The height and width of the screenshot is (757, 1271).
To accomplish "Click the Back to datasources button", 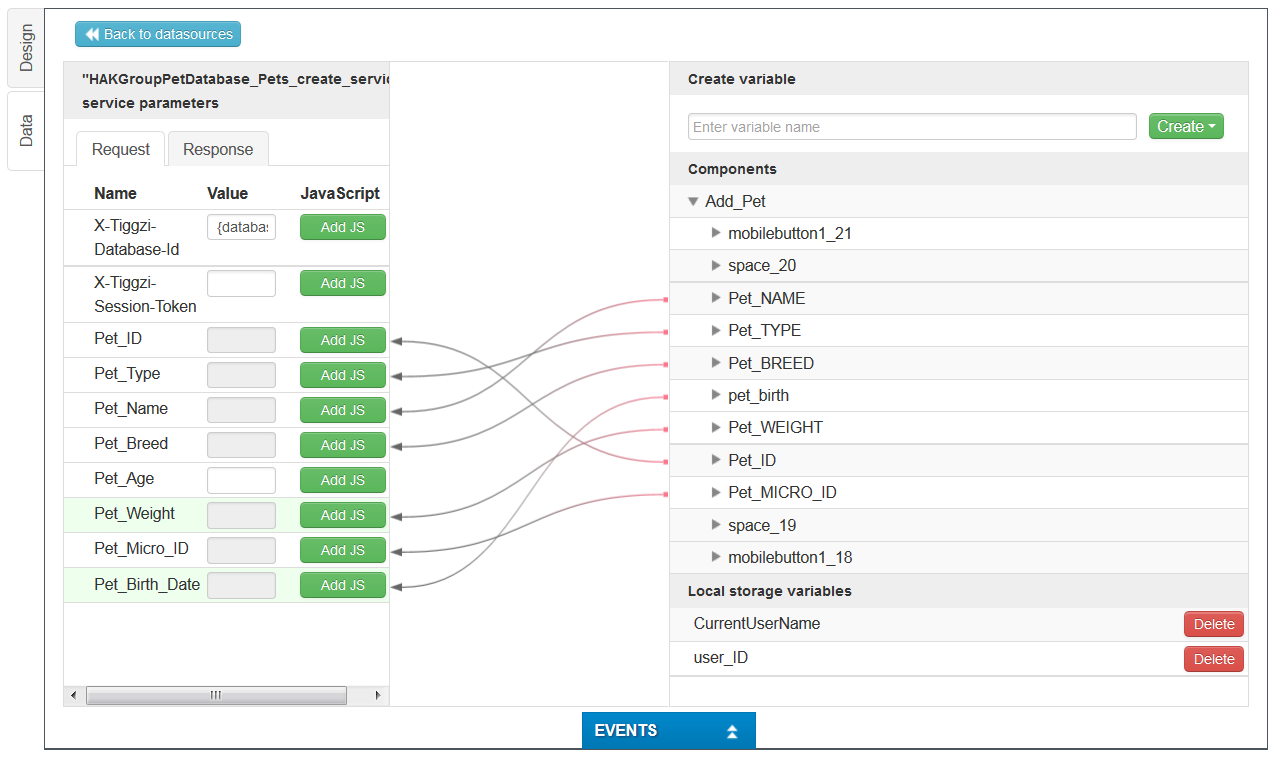I will (158, 34).
